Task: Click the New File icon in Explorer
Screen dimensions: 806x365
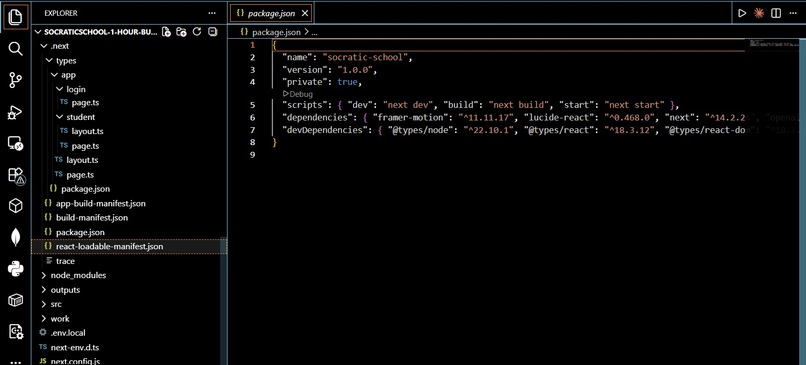Action: (166, 32)
